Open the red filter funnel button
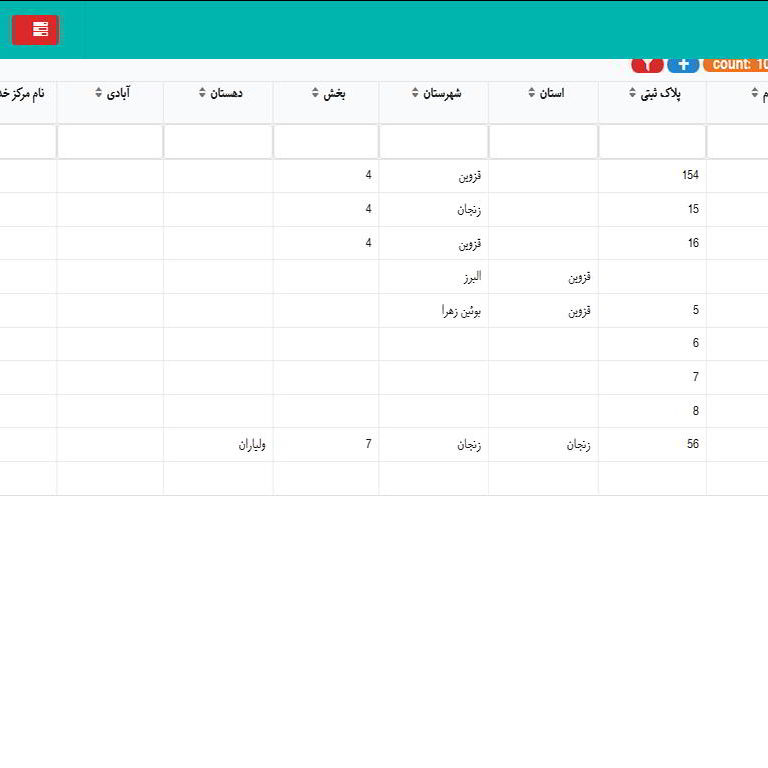 click(x=647, y=65)
